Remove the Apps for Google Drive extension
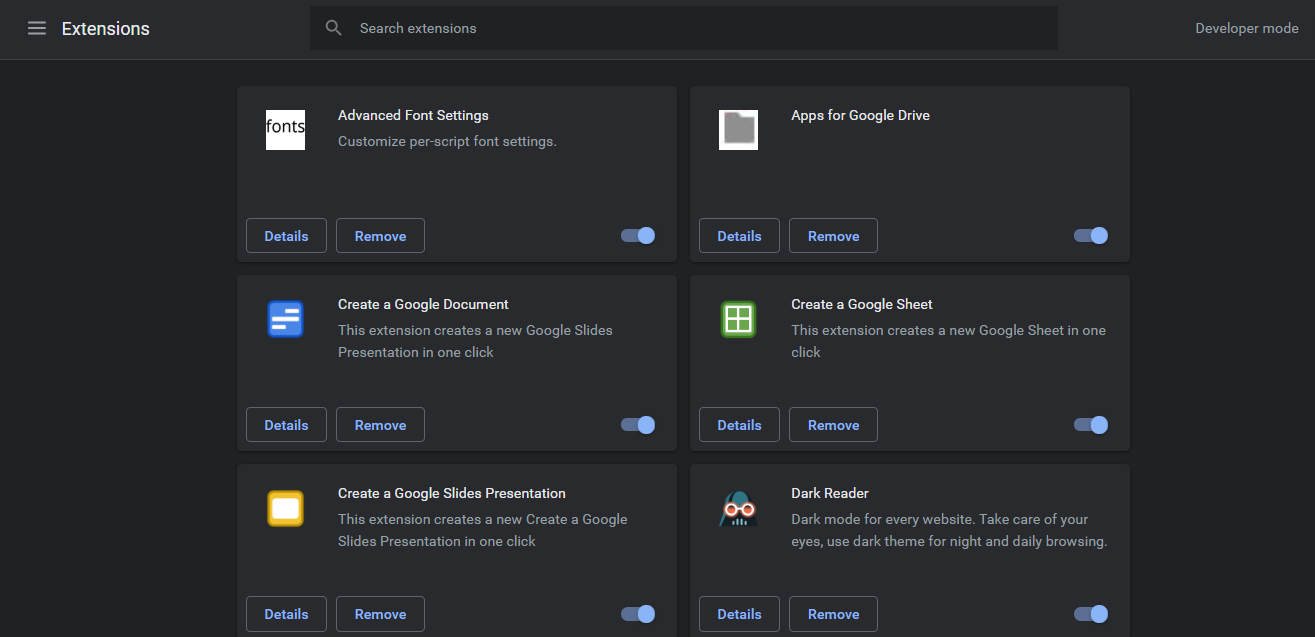Screen dimensions: 1315x637 (x=833, y=236)
